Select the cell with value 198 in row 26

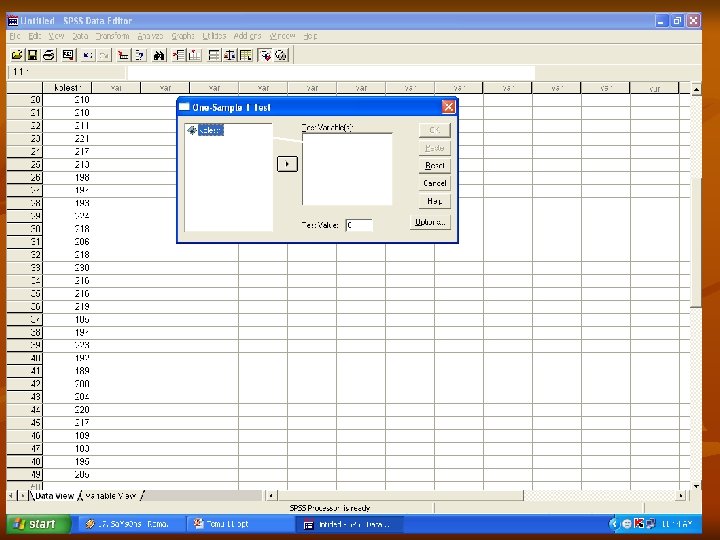pyautogui.click(x=67, y=178)
